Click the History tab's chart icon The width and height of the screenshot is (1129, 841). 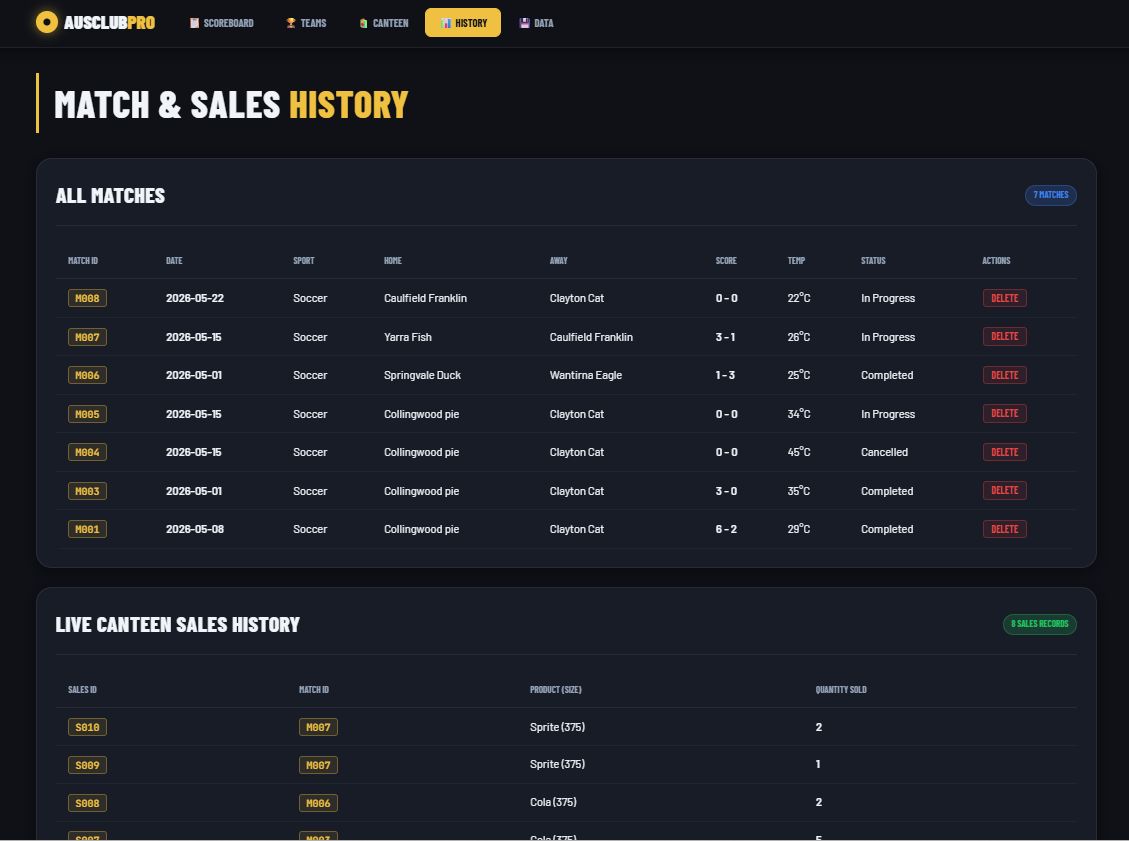(446, 23)
